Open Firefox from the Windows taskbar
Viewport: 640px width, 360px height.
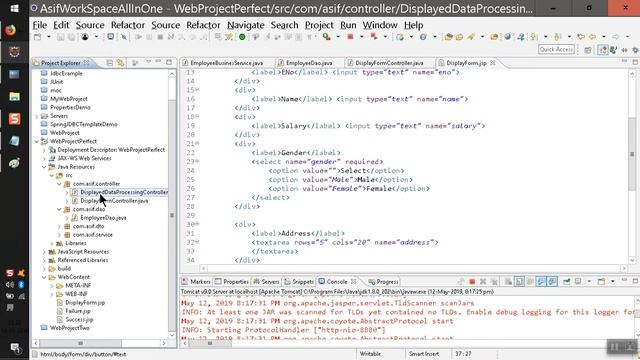[11, 30]
